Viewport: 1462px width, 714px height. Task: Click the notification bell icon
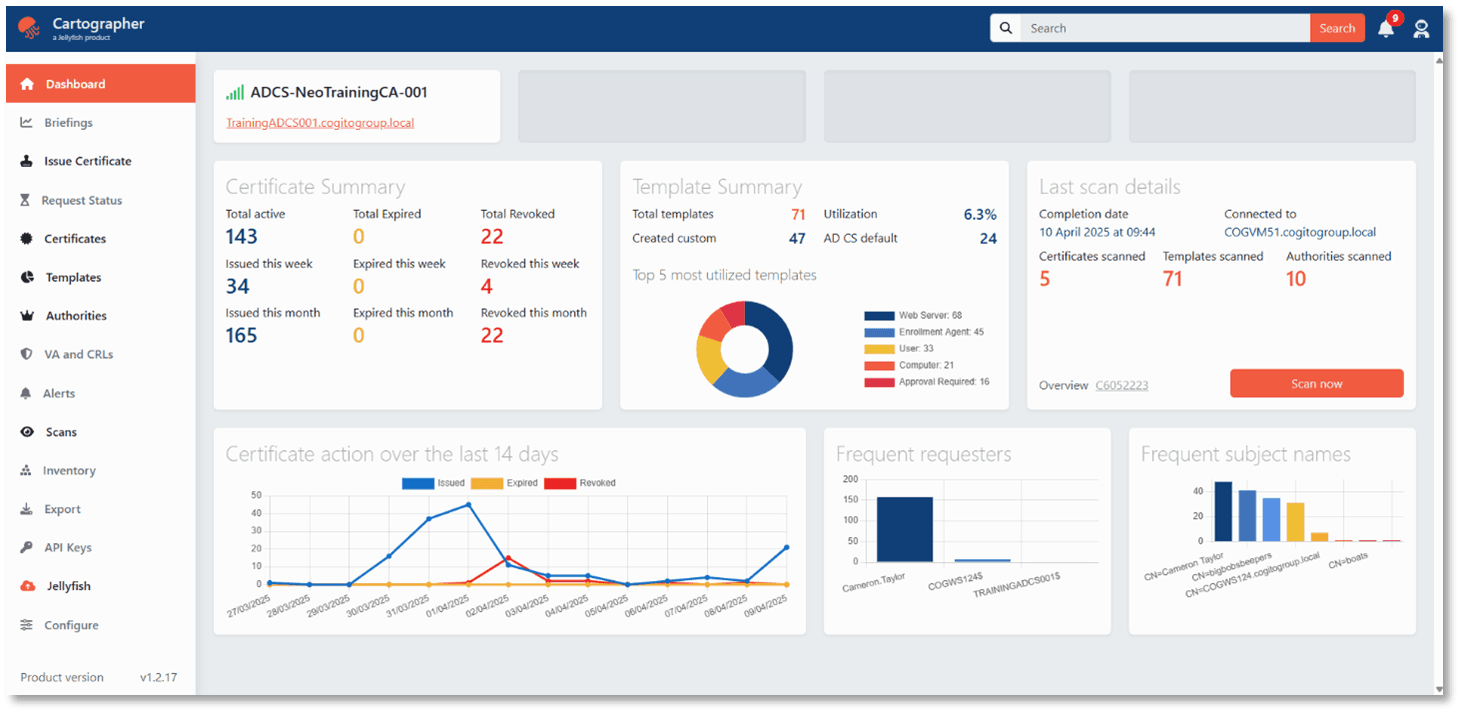click(1385, 29)
